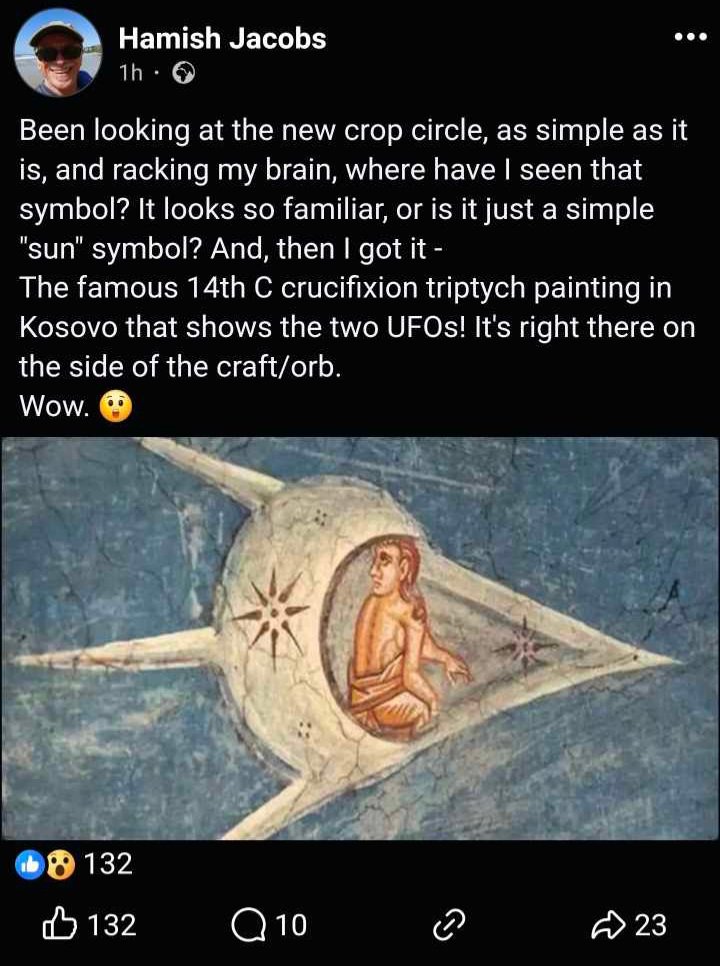Visit Hamish Jacobs profile name link
The height and width of the screenshot is (966, 720).
[222, 38]
